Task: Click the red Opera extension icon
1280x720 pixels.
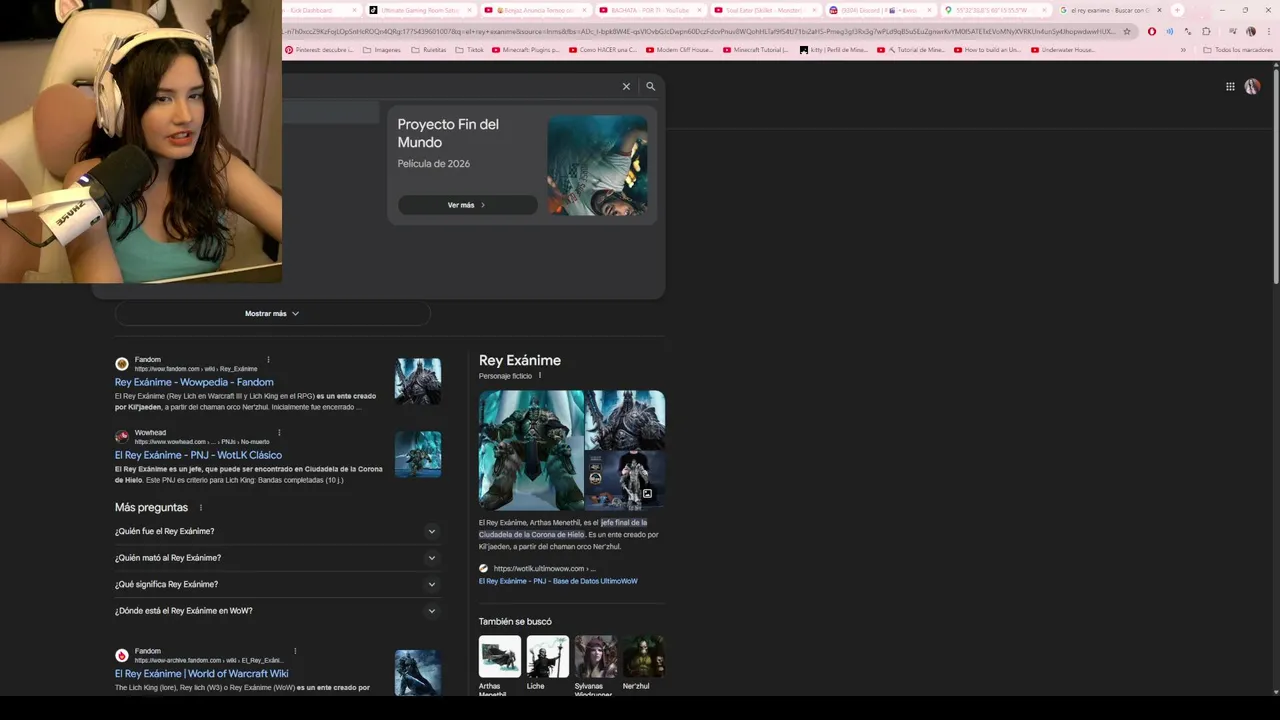Action: (1152, 31)
